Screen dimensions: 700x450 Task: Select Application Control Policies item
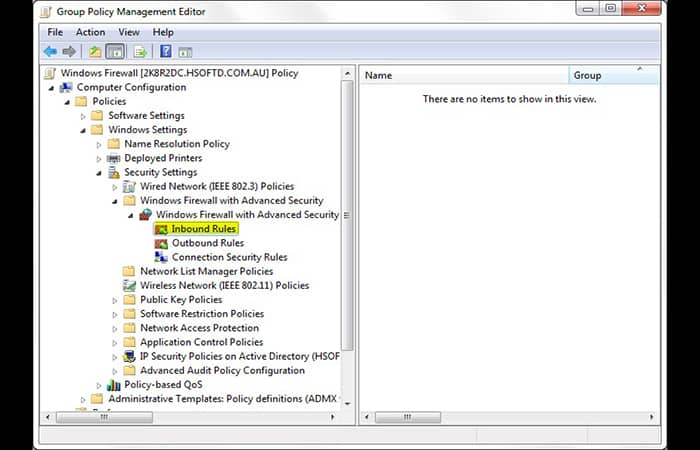pos(201,342)
